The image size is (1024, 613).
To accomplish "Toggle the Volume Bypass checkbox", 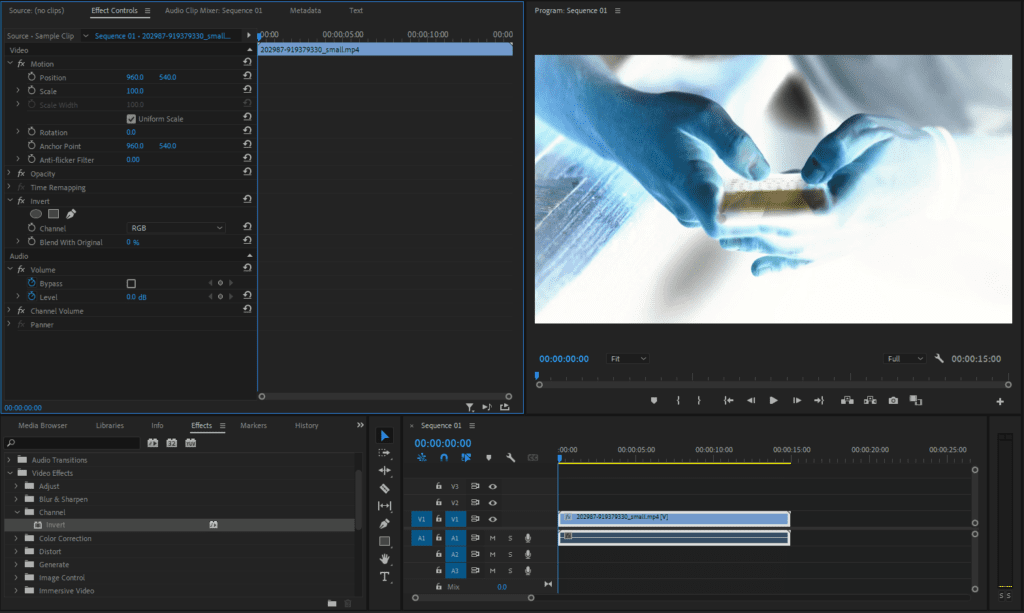I will coord(131,283).
